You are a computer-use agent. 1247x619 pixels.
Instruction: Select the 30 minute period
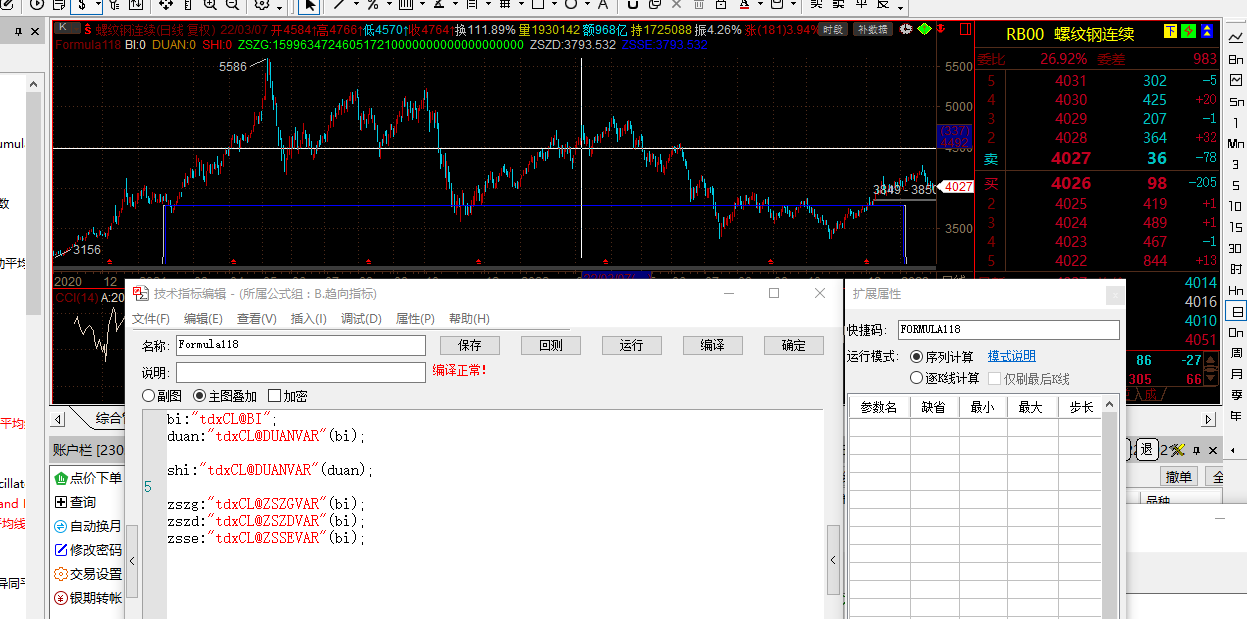[1237, 248]
